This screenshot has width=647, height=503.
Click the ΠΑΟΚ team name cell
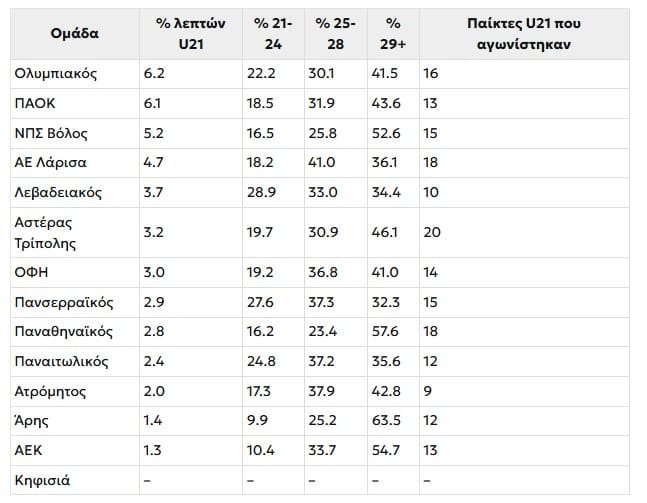36,104
